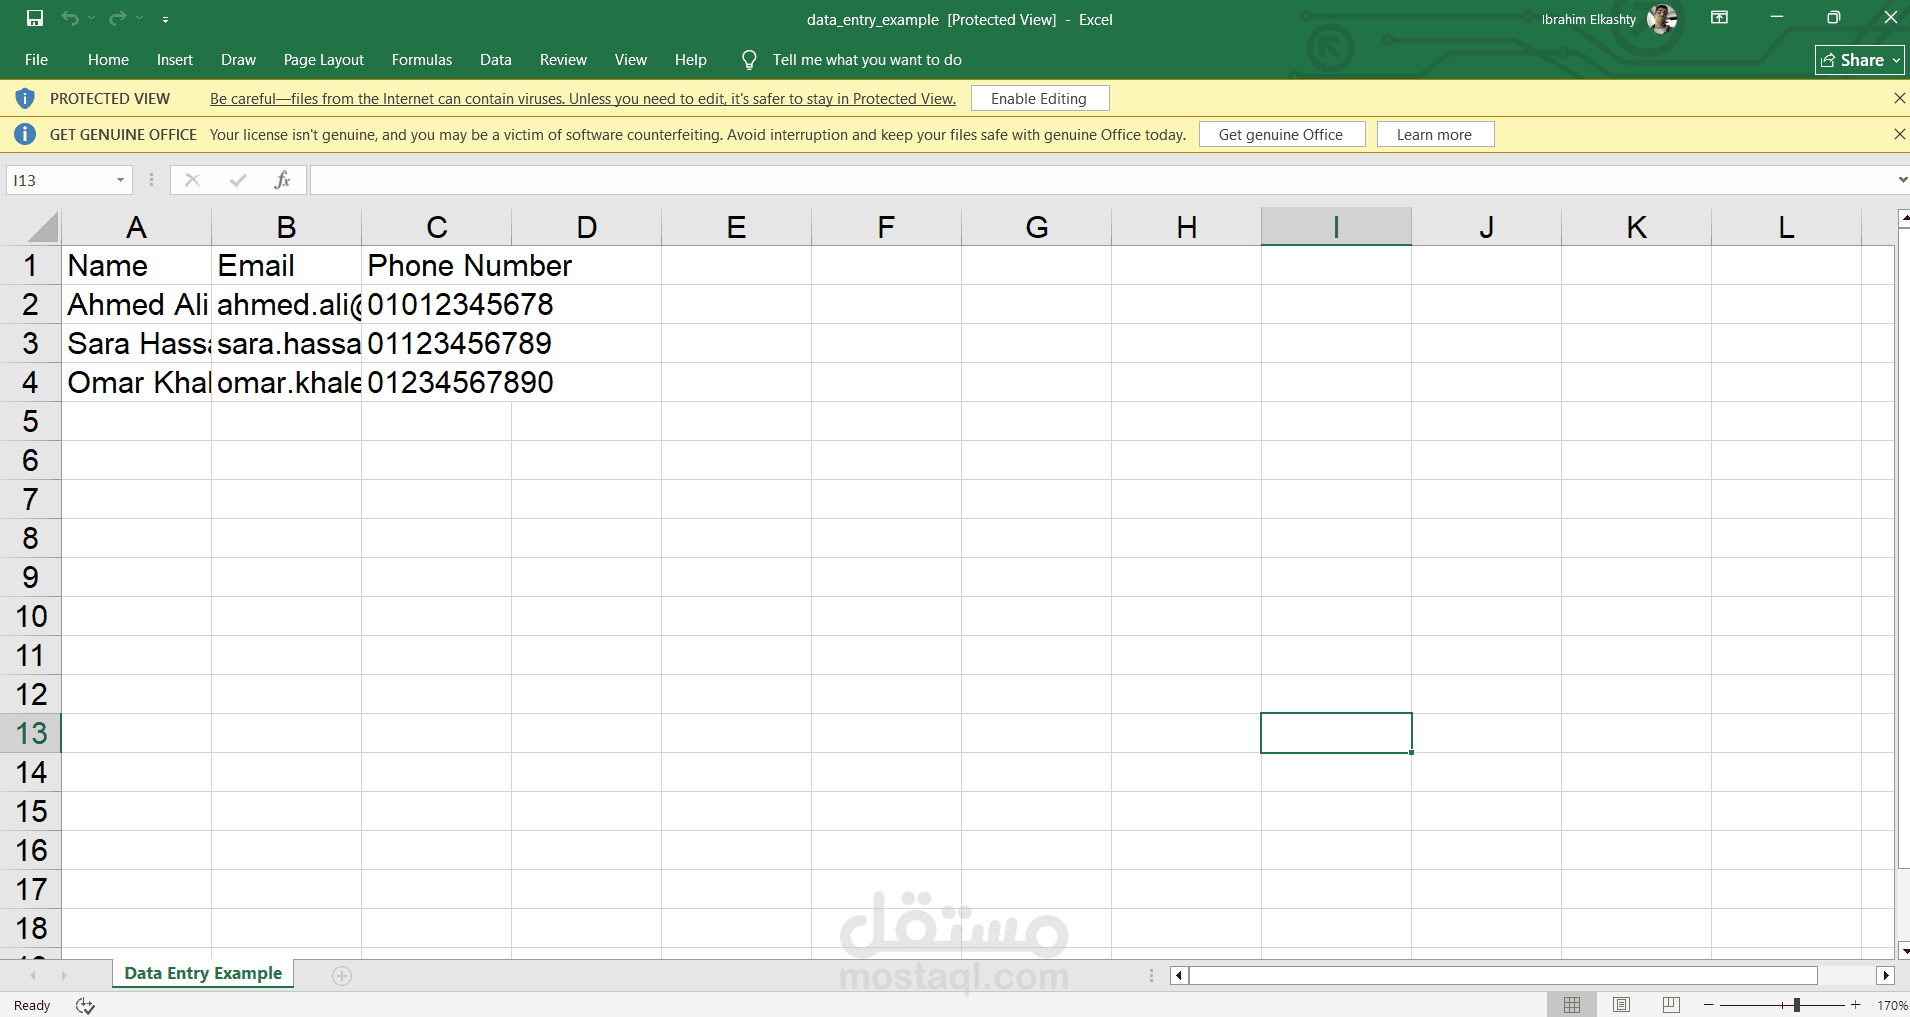1910x1017 pixels.
Task: Click the zoom slider handle
Action: click(1797, 1005)
